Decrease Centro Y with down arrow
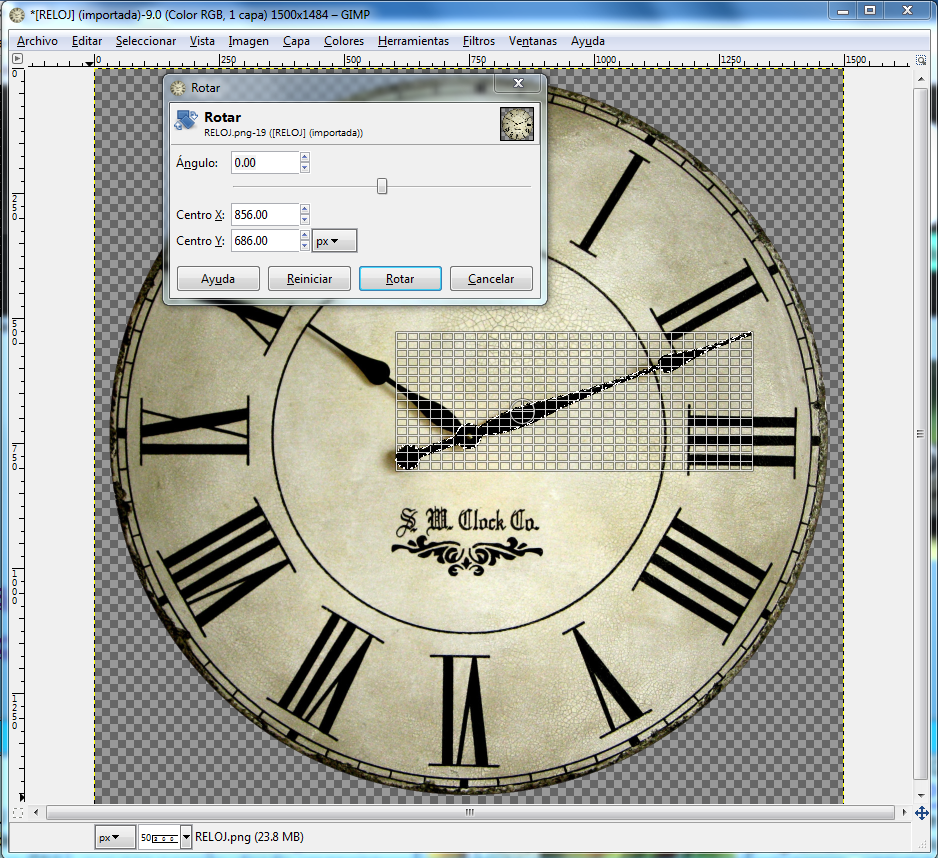 tap(305, 246)
